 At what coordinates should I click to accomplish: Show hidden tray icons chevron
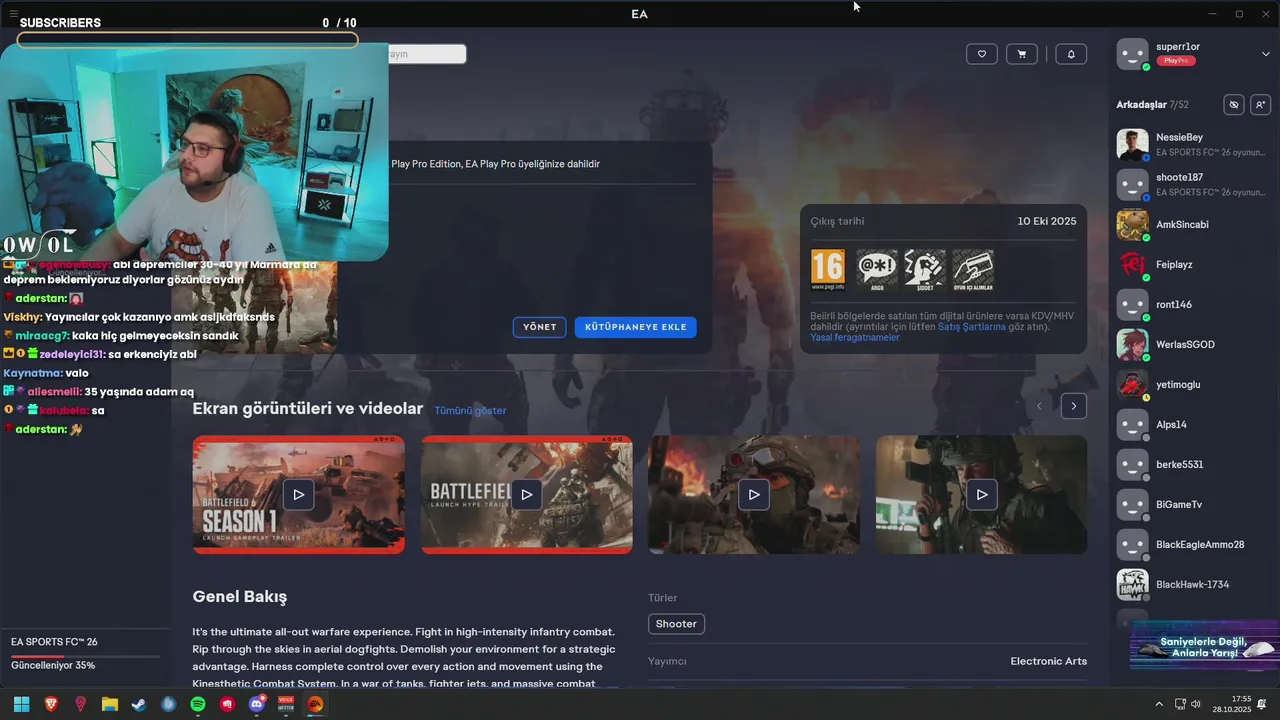[x=1159, y=704]
